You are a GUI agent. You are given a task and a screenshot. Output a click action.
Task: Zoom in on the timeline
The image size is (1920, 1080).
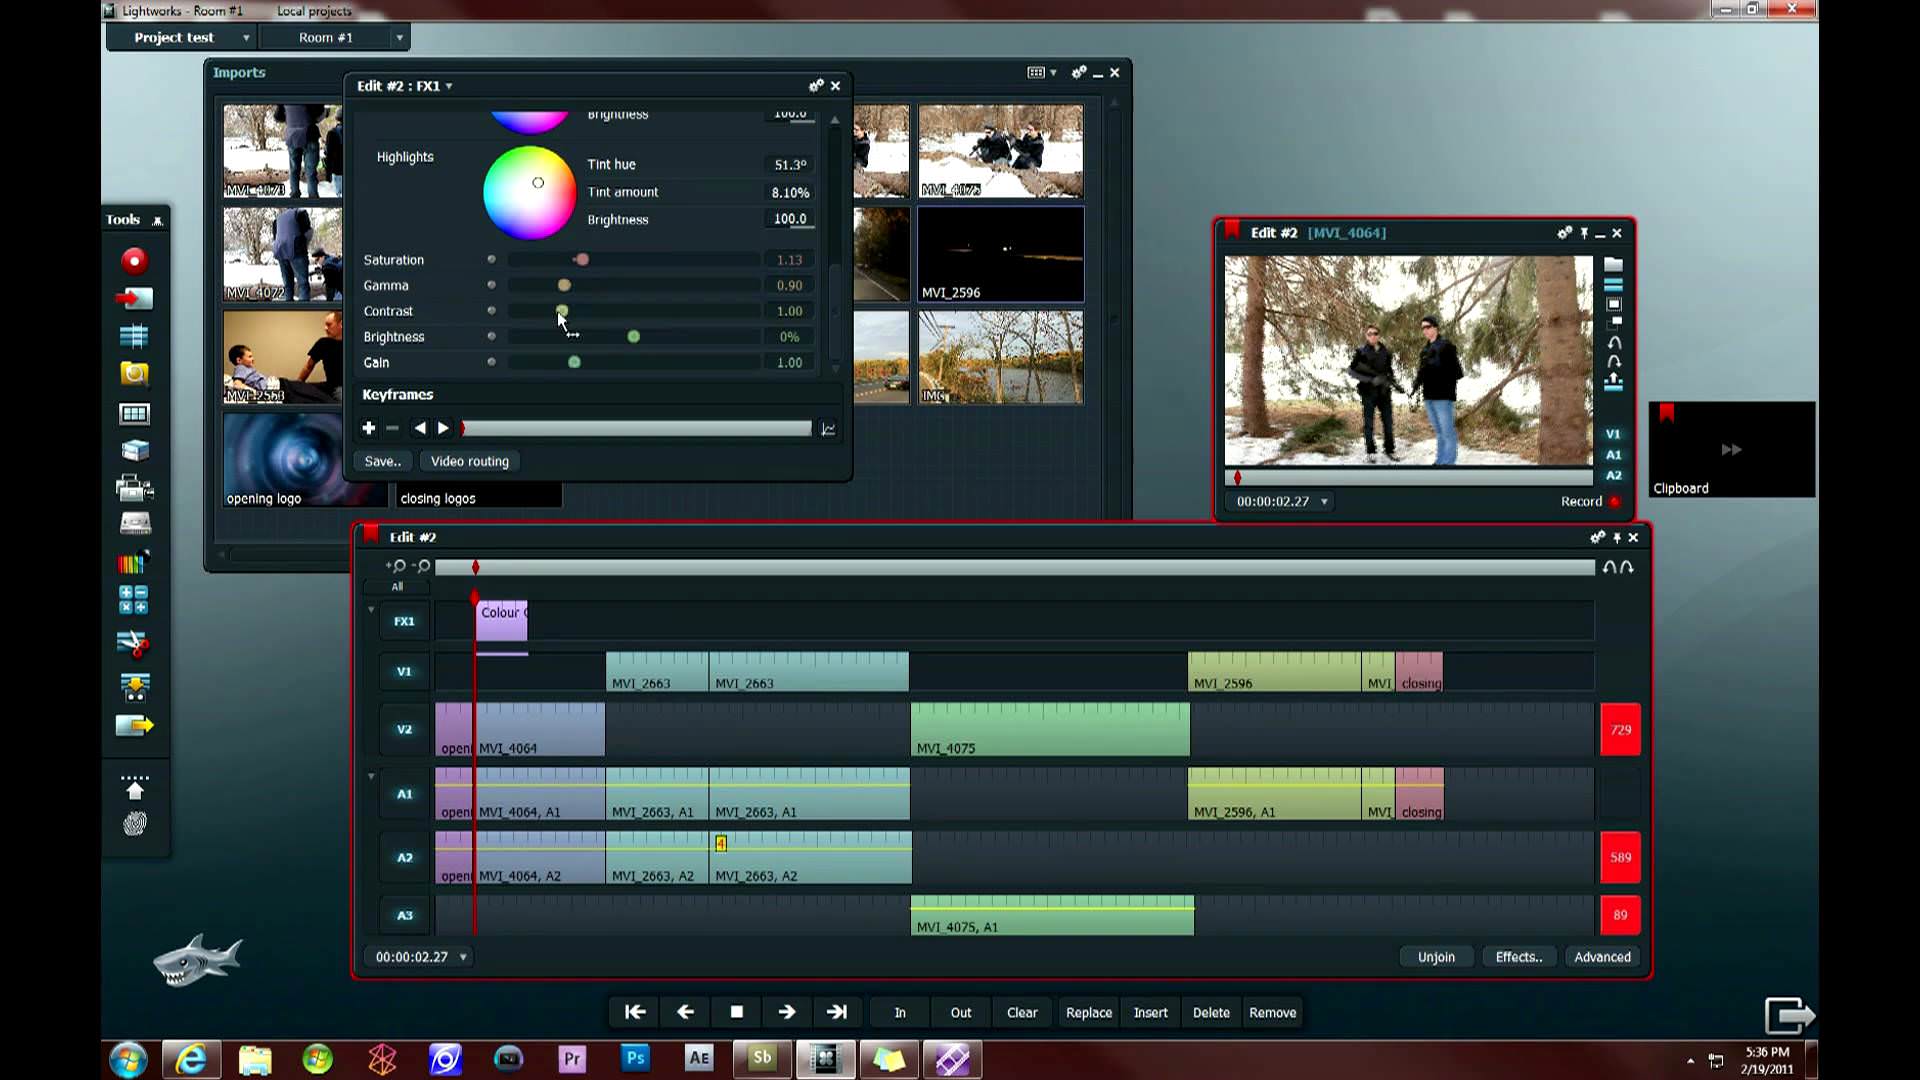pyautogui.click(x=396, y=566)
